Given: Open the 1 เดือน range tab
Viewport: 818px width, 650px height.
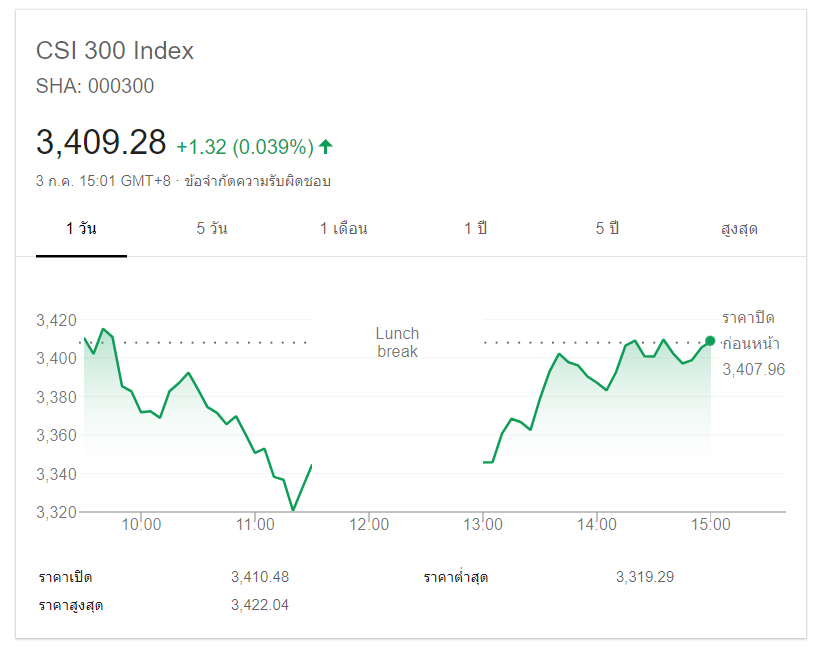Looking at the screenshot, I should [x=343, y=229].
